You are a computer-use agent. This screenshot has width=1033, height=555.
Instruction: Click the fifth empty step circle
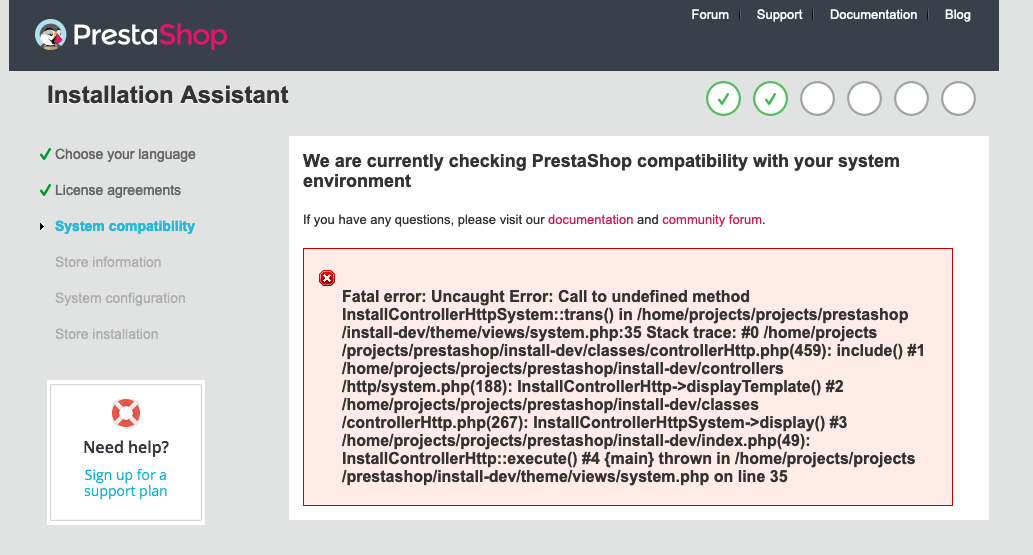pos(911,98)
